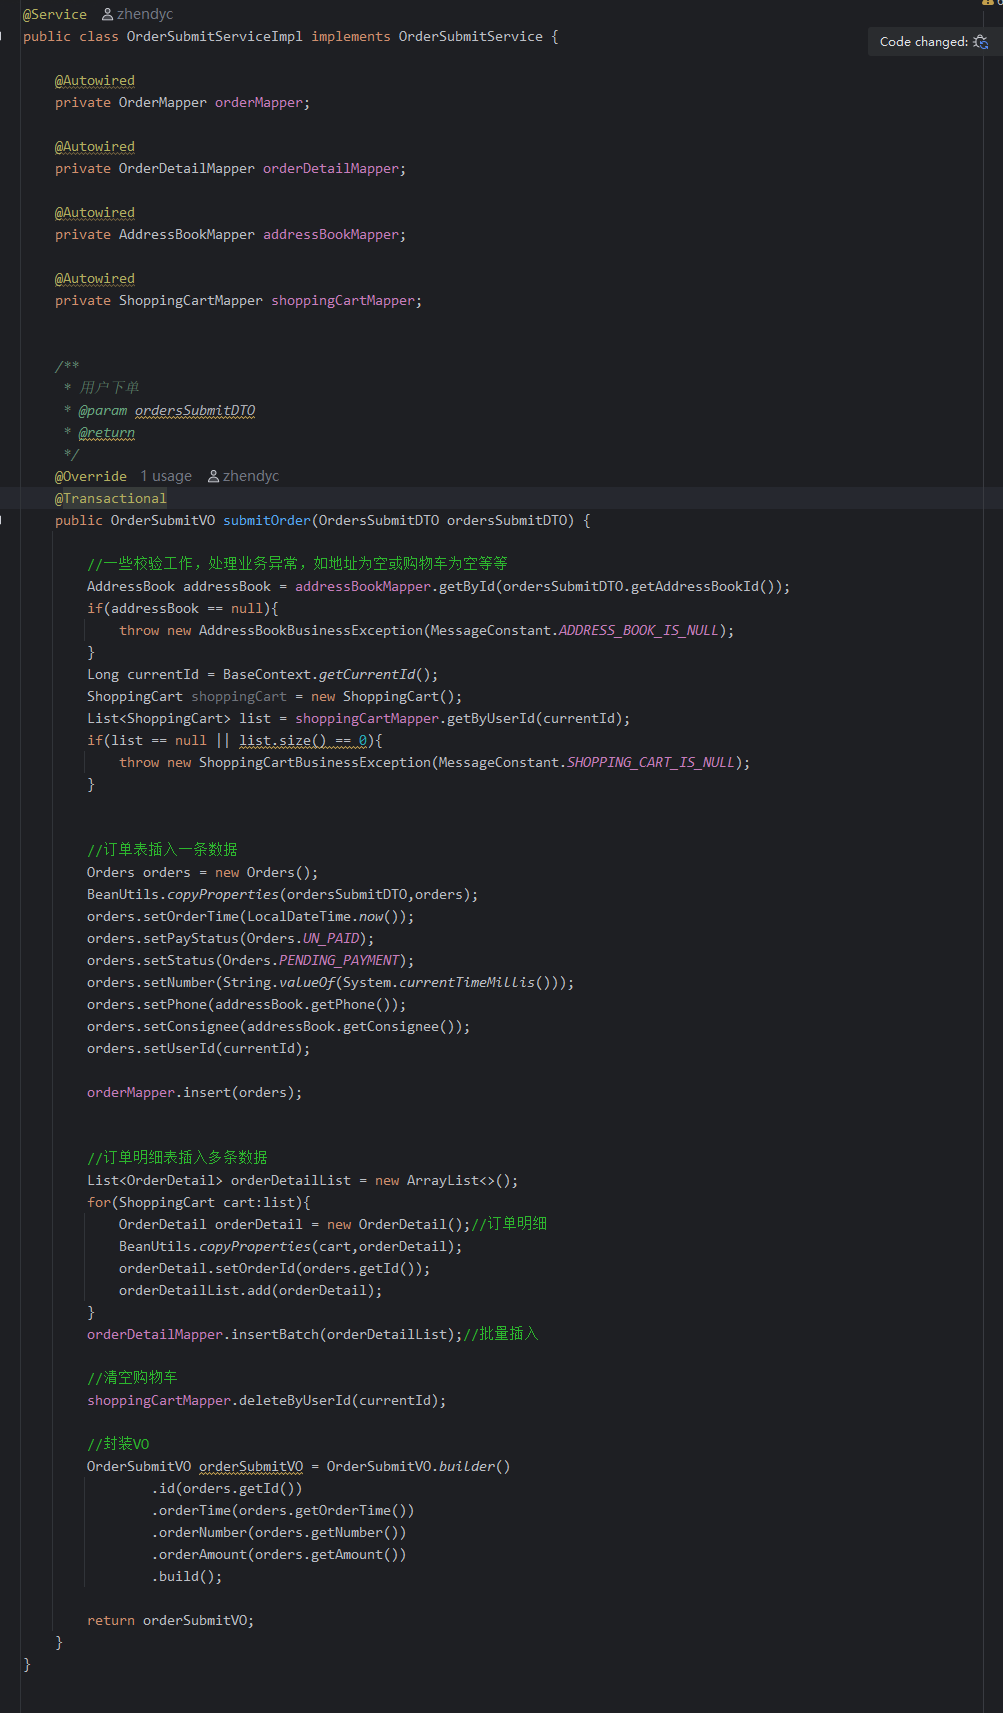This screenshot has height=1713, width=1003.
Task: Click the OrderSubmitService interface name
Action: click(471, 36)
